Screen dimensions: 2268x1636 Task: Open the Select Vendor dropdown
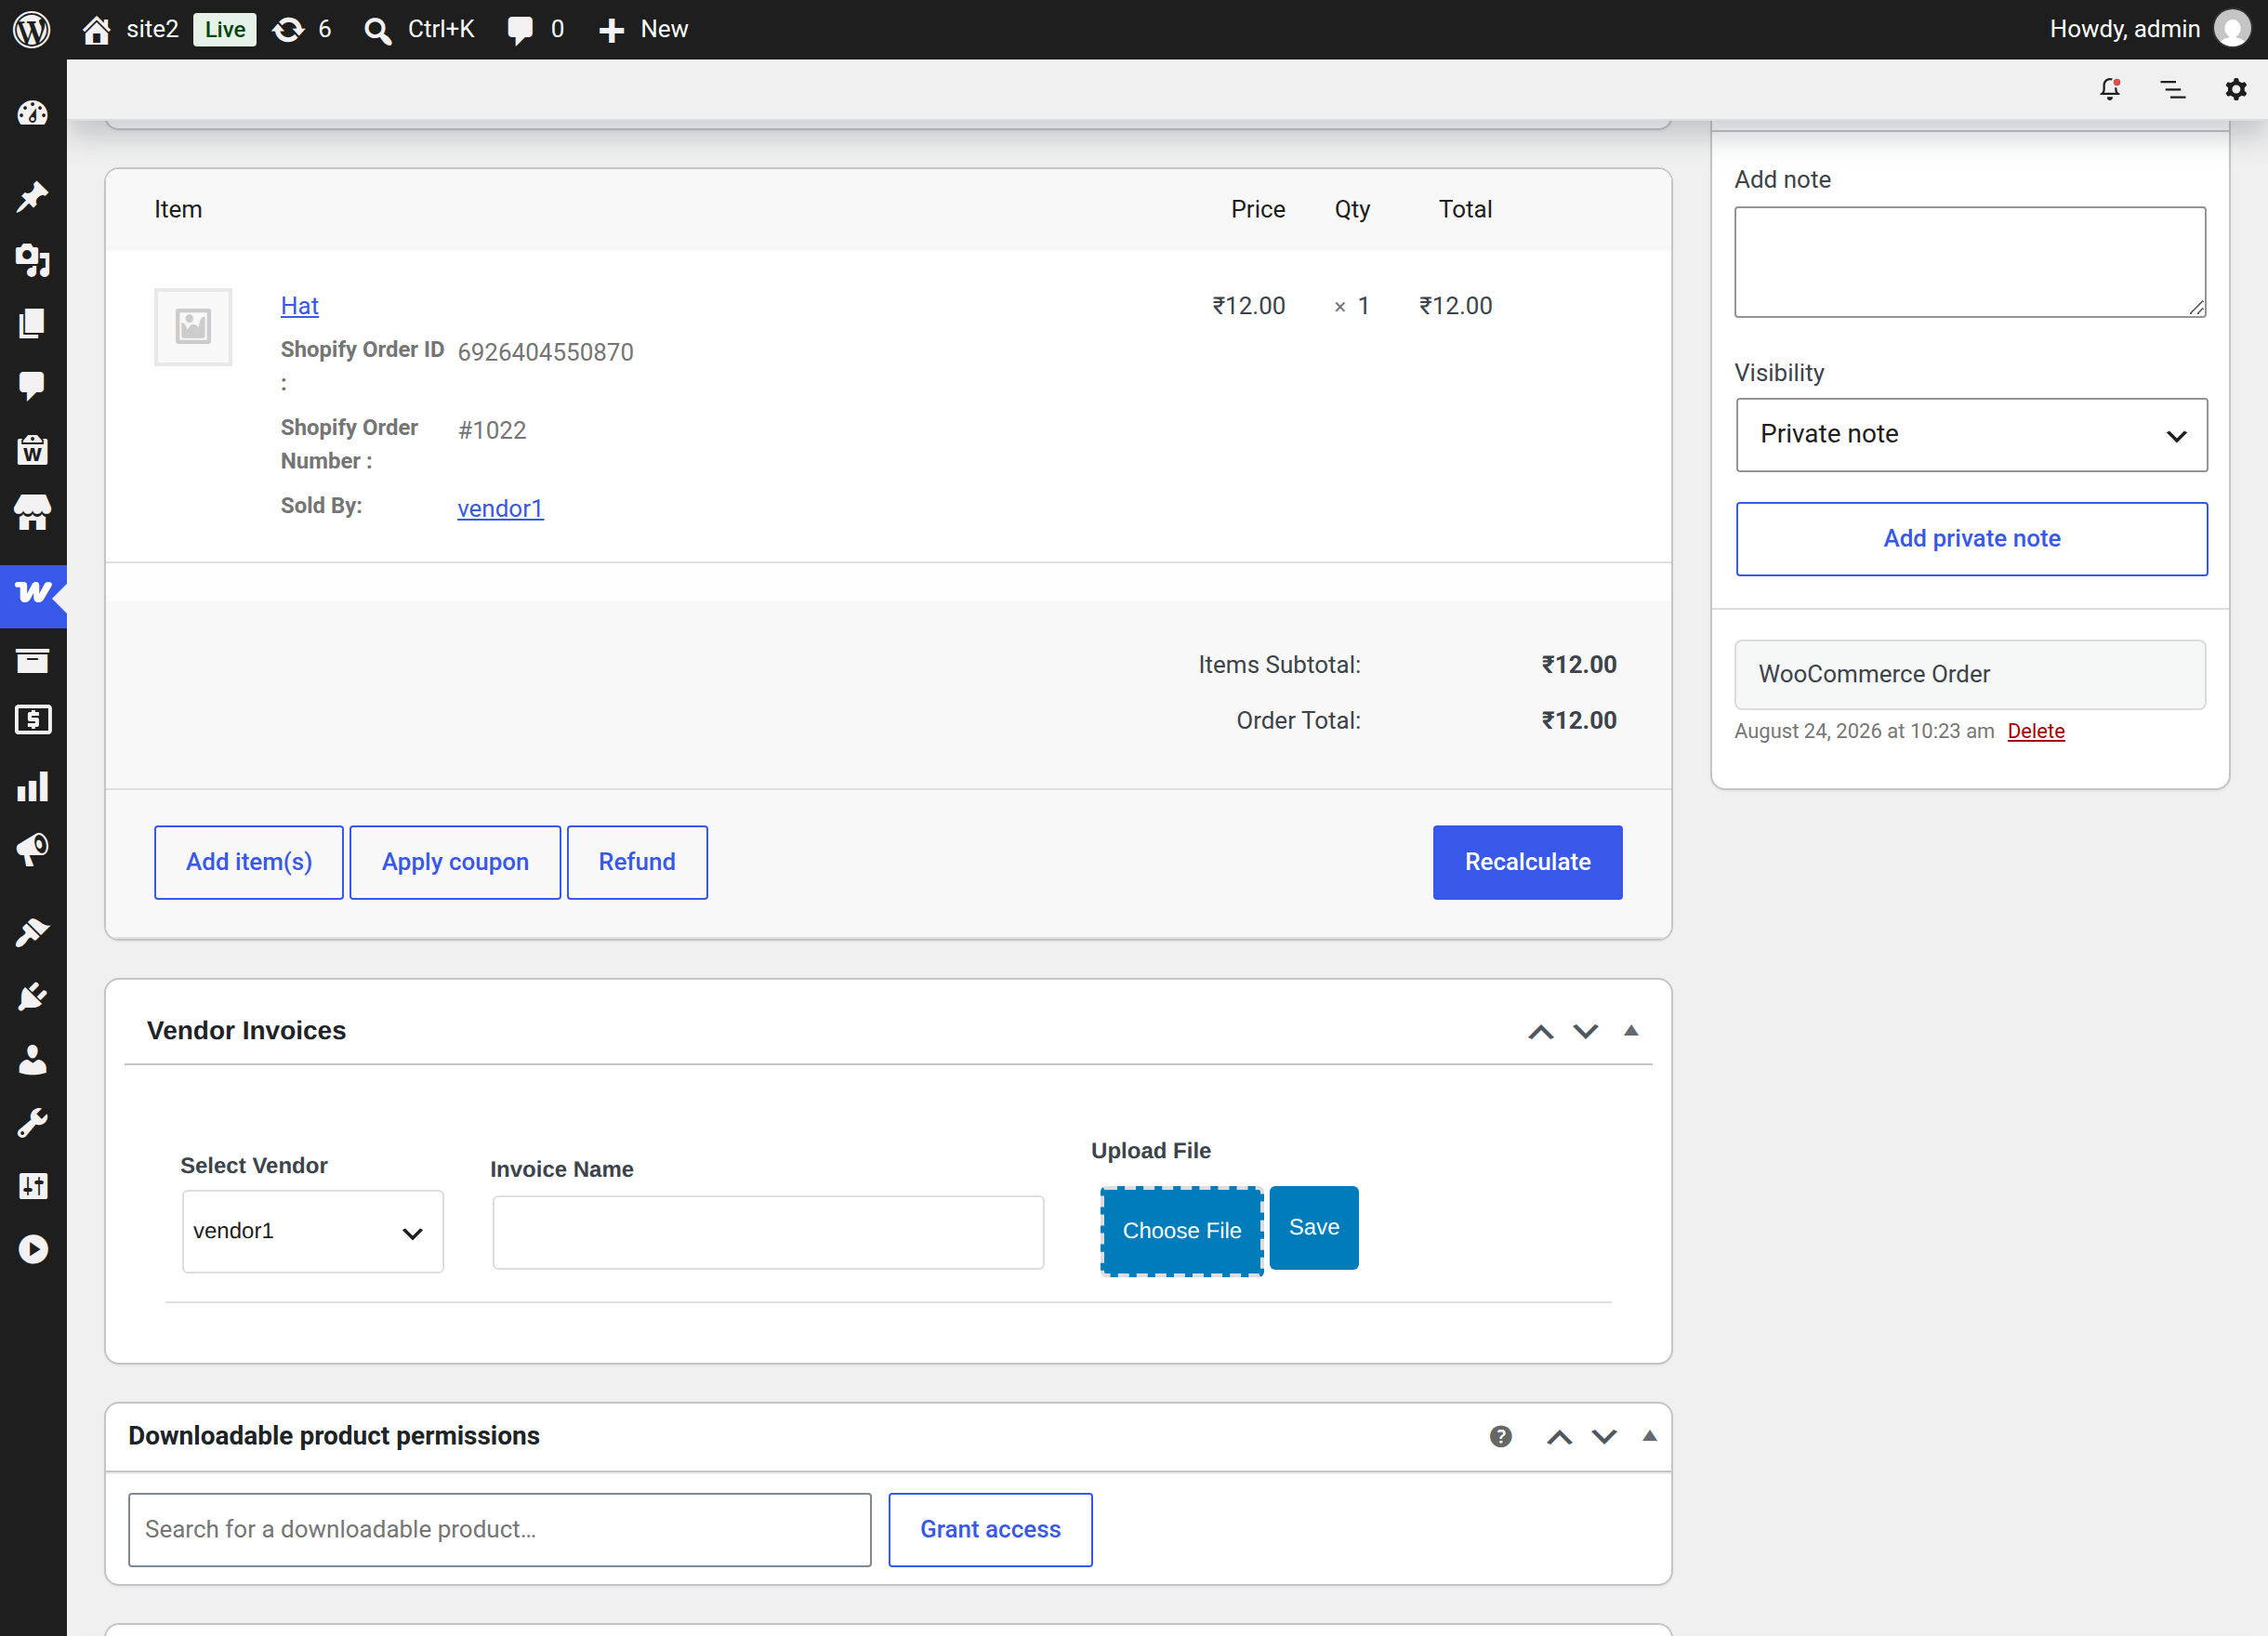pos(313,1231)
